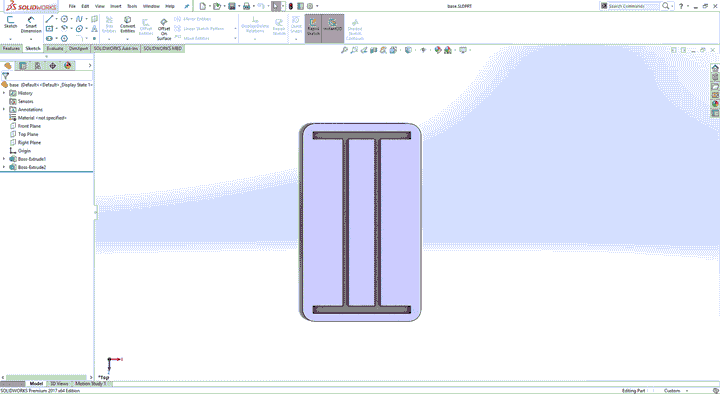The height and width of the screenshot is (394, 720).
Task: Open DisplayManager tab icon
Action: [68, 66]
